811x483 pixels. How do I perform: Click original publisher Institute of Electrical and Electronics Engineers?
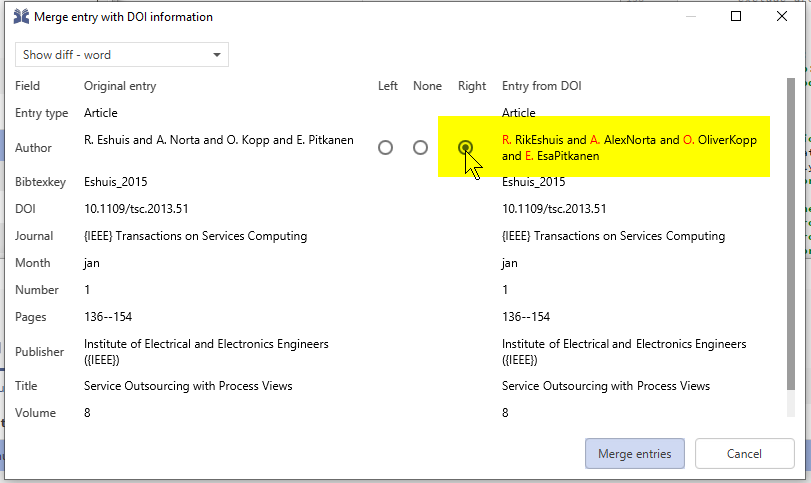206,352
